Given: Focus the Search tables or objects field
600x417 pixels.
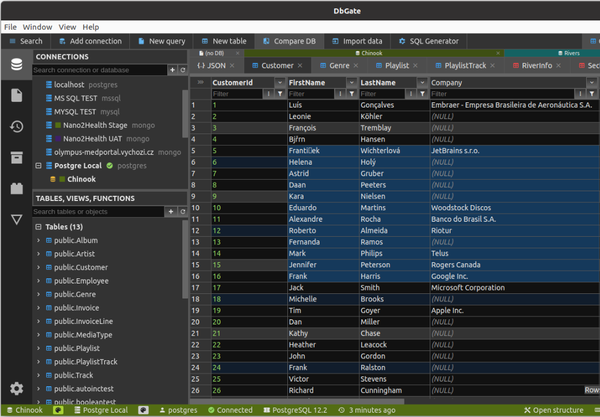Looking at the screenshot, I should tap(98, 212).
